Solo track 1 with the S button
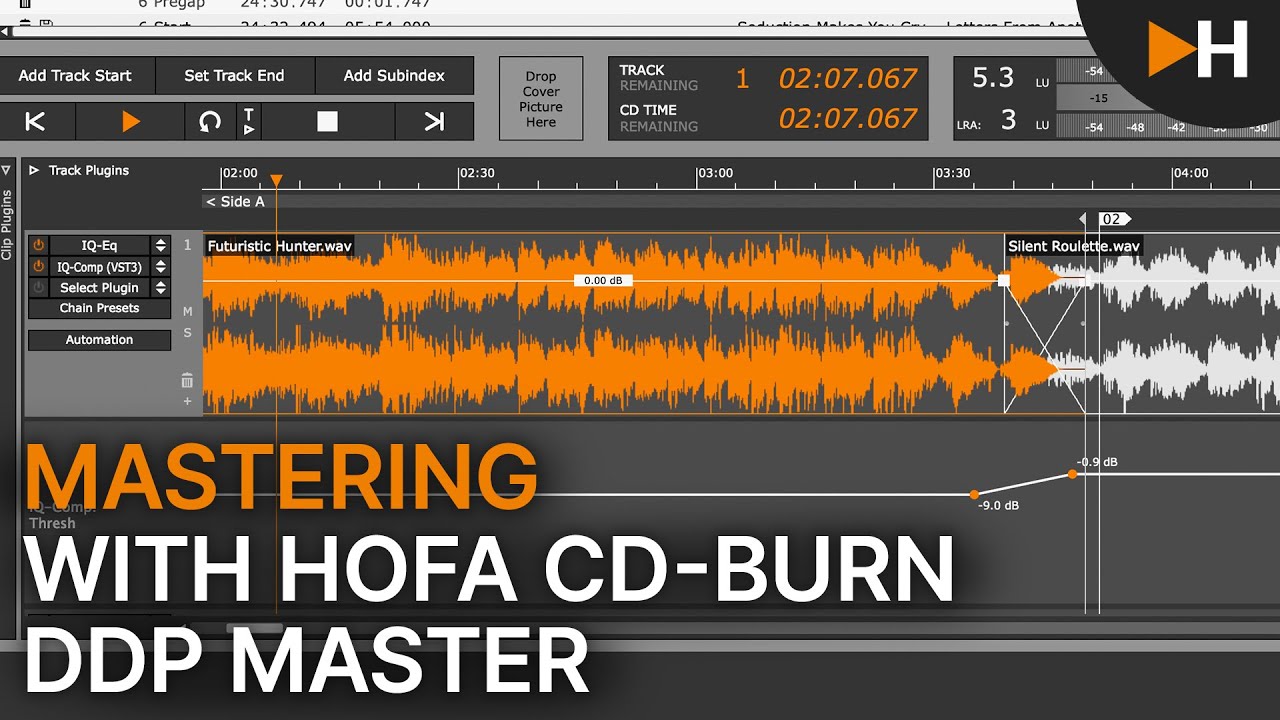Viewport: 1280px width, 720px height. point(187,333)
